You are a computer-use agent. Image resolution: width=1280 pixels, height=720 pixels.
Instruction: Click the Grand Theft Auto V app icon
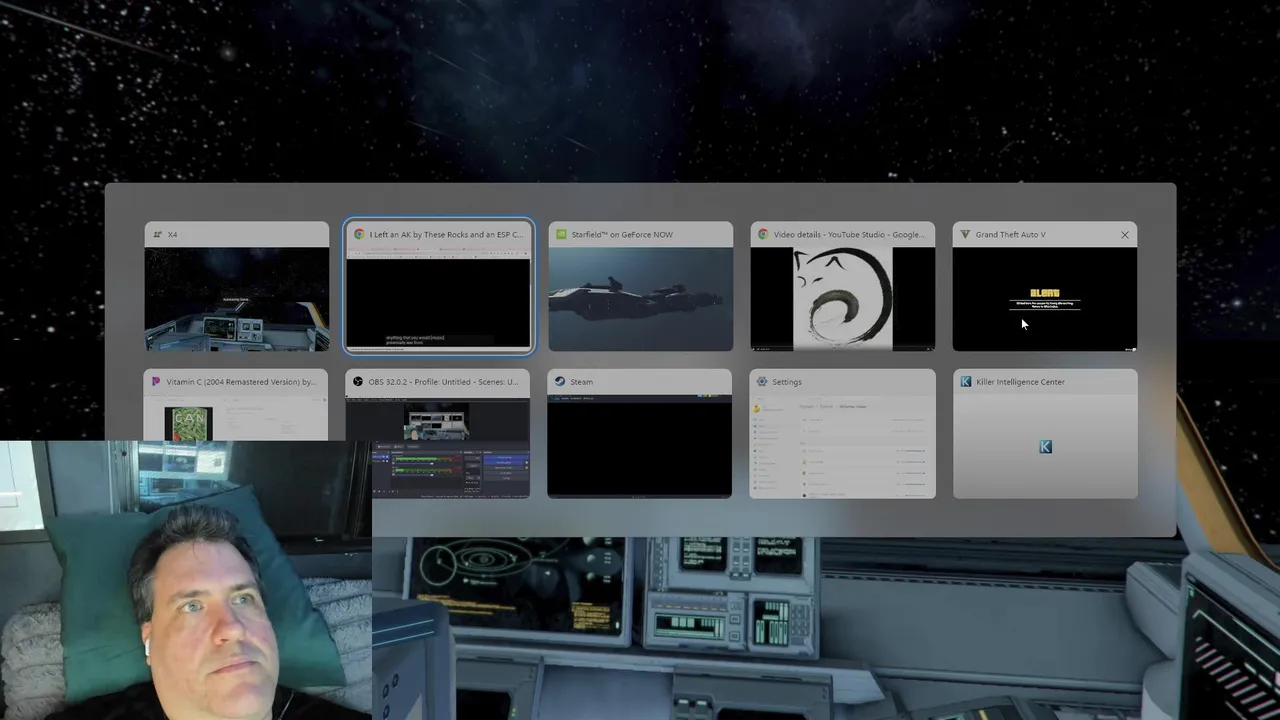tap(965, 235)
